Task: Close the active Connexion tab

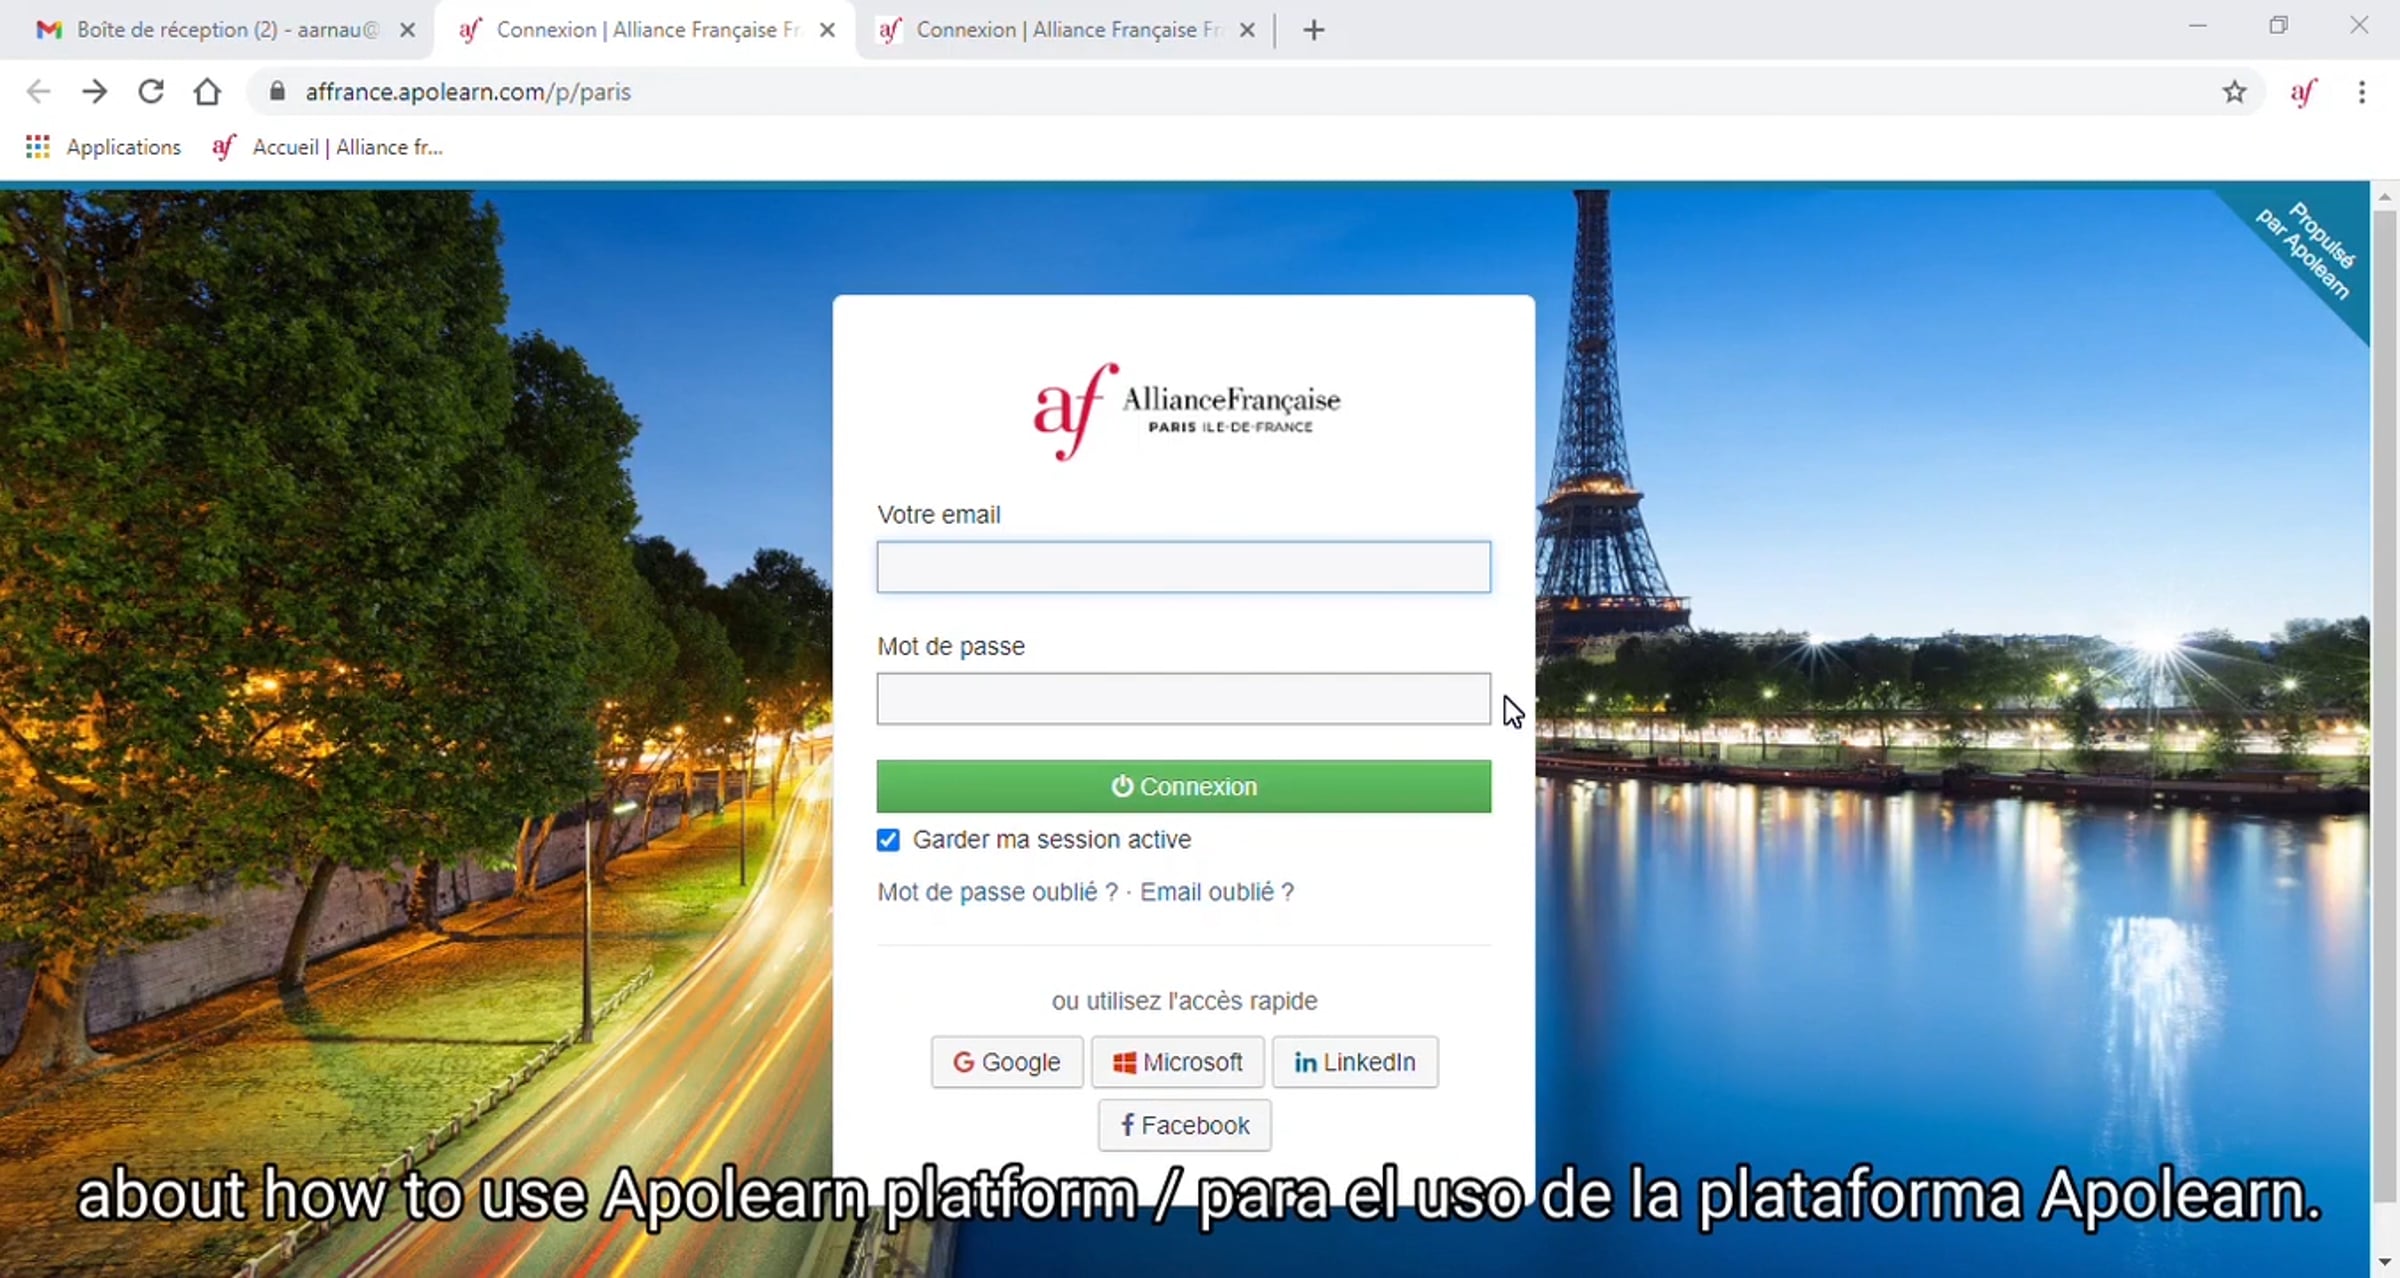Action: tap(827, 30)
